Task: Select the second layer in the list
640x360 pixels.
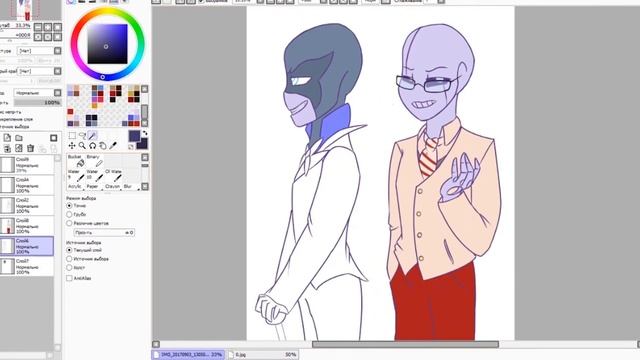Action: coord(27,185)
